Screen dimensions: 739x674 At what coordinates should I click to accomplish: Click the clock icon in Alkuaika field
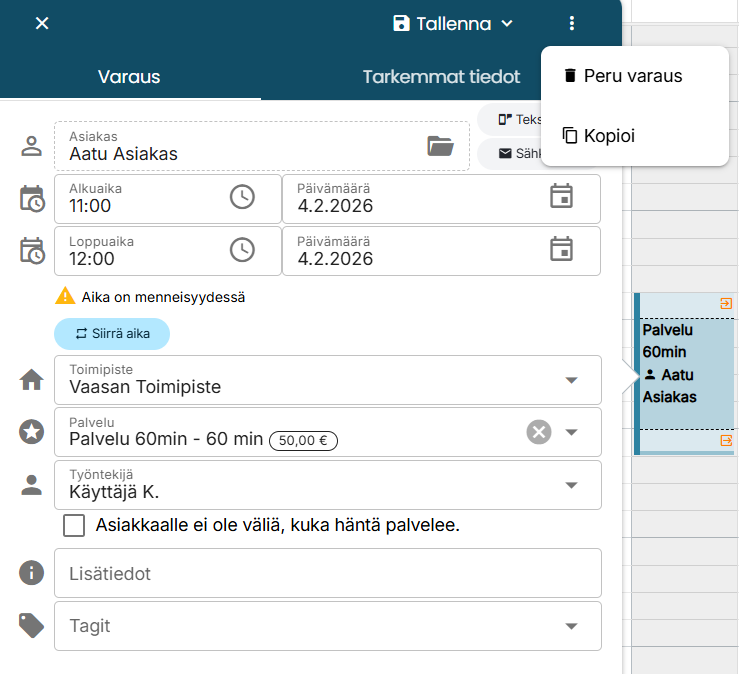pyautogui.click(x=242, y=198)
